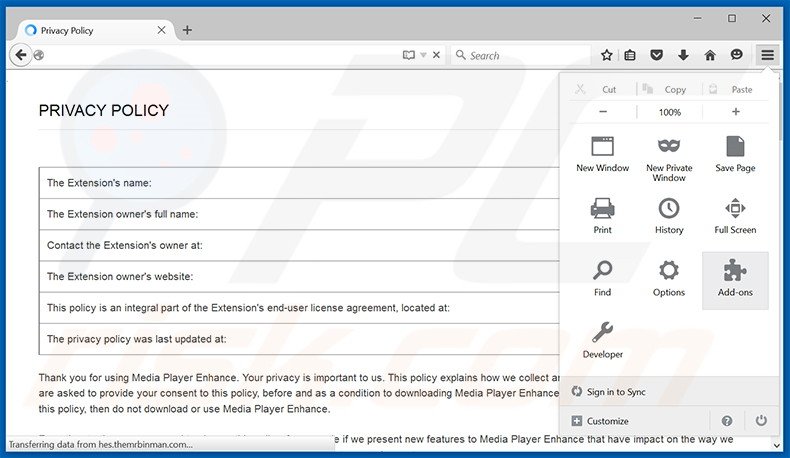Reset zoom at 100% label
This screenshot has height=458, width=790.
tap(670, 112)
